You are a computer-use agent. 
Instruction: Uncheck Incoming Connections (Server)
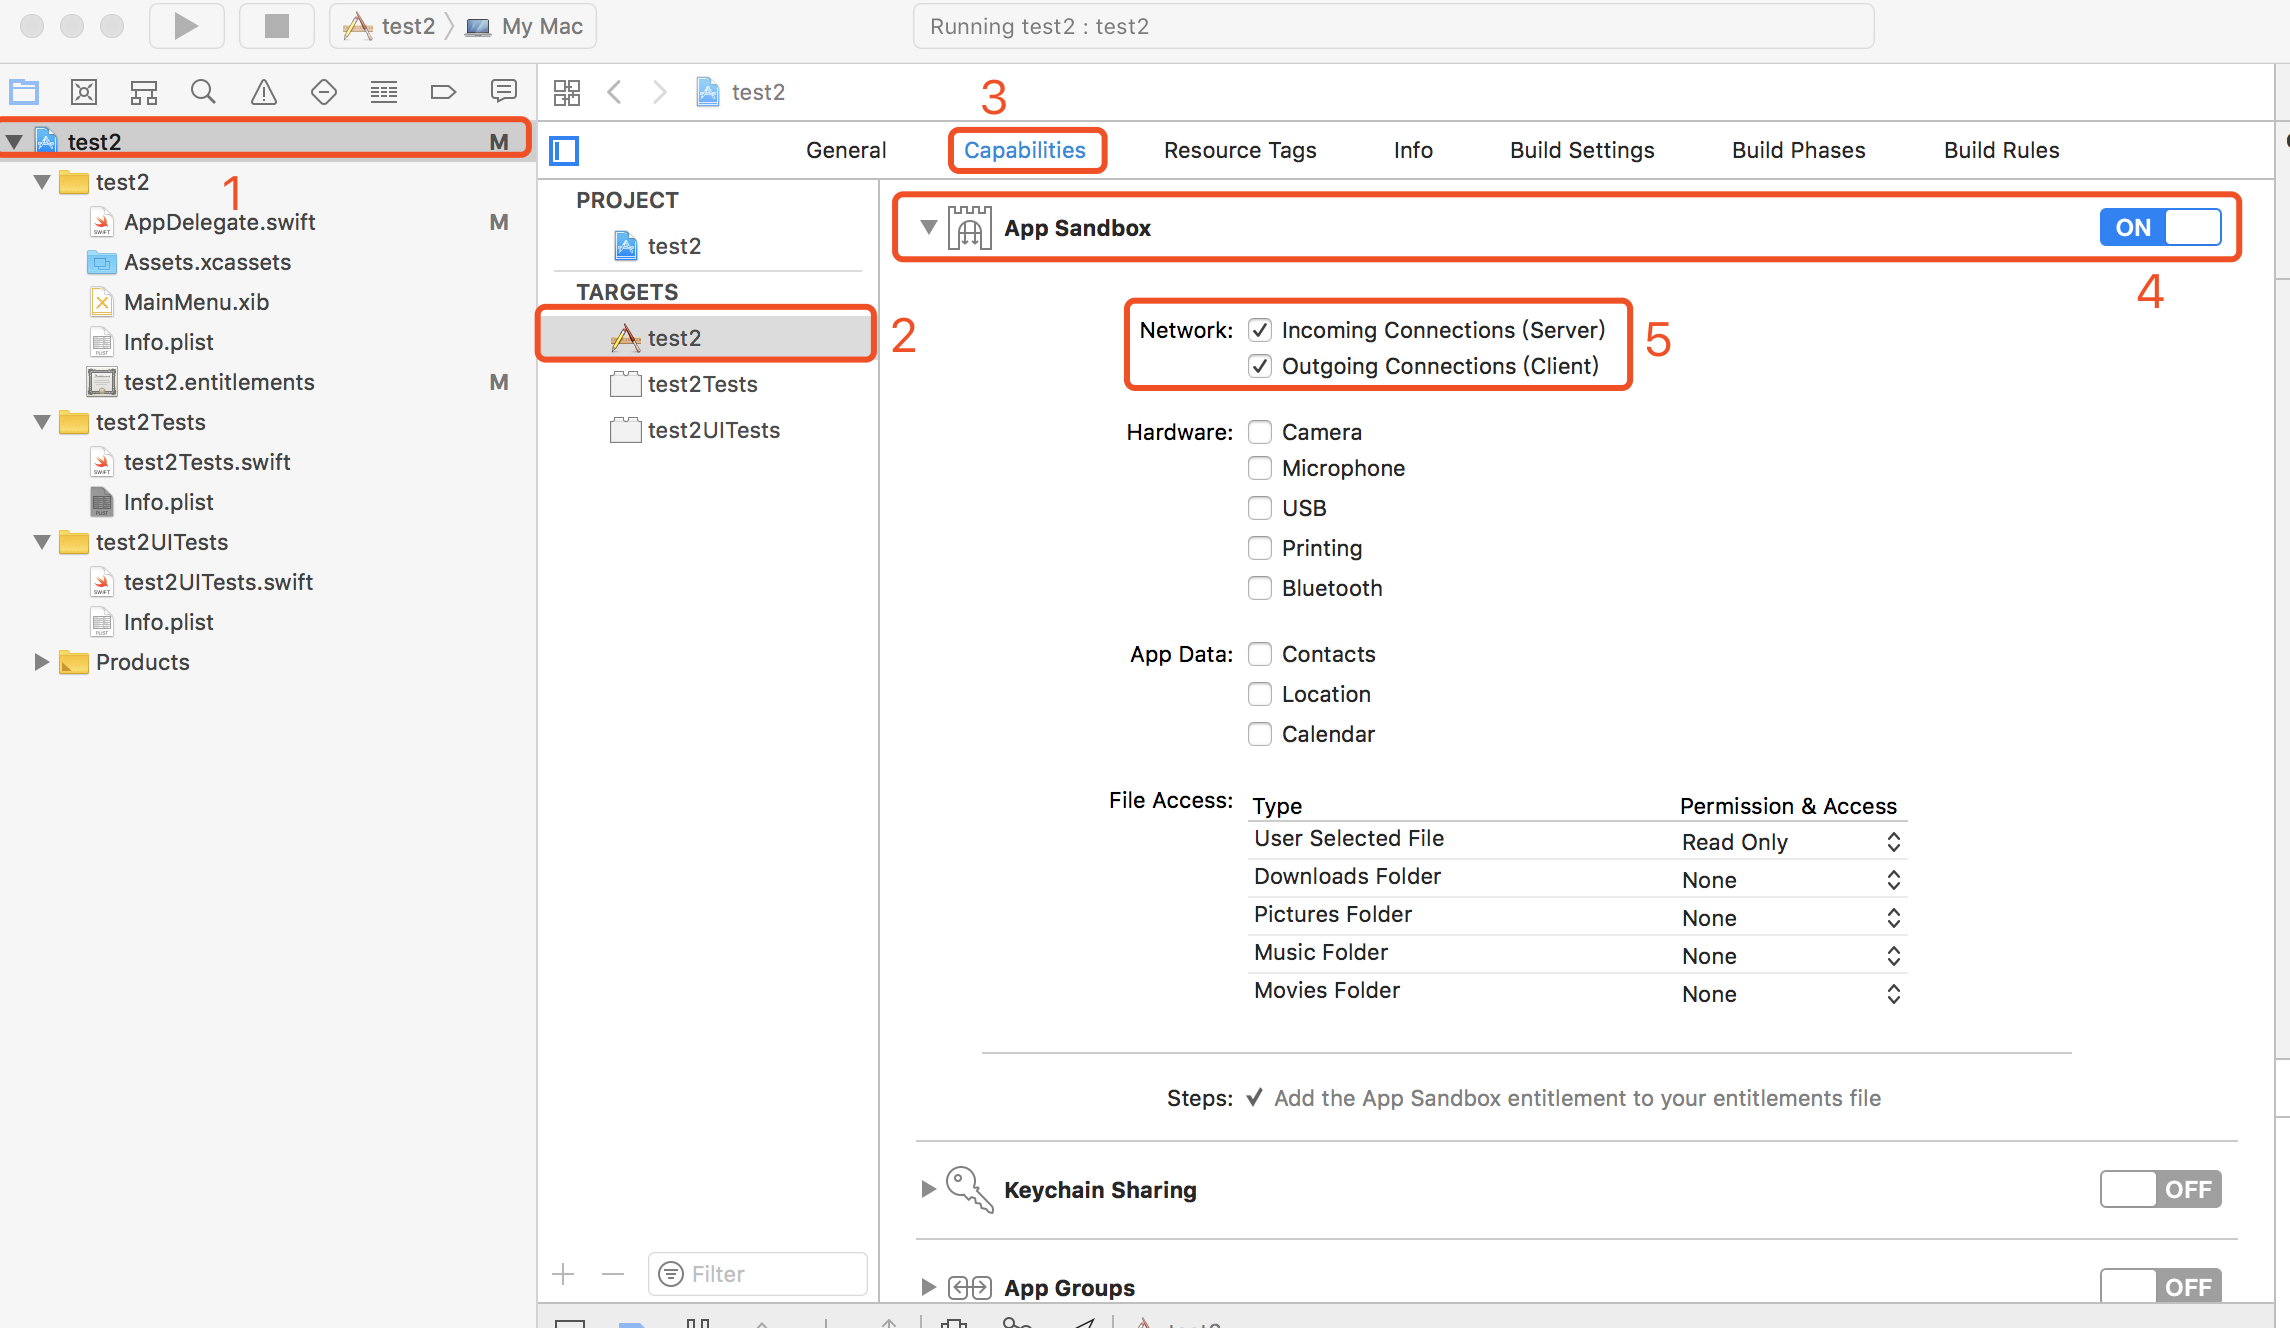[1260, 330]
